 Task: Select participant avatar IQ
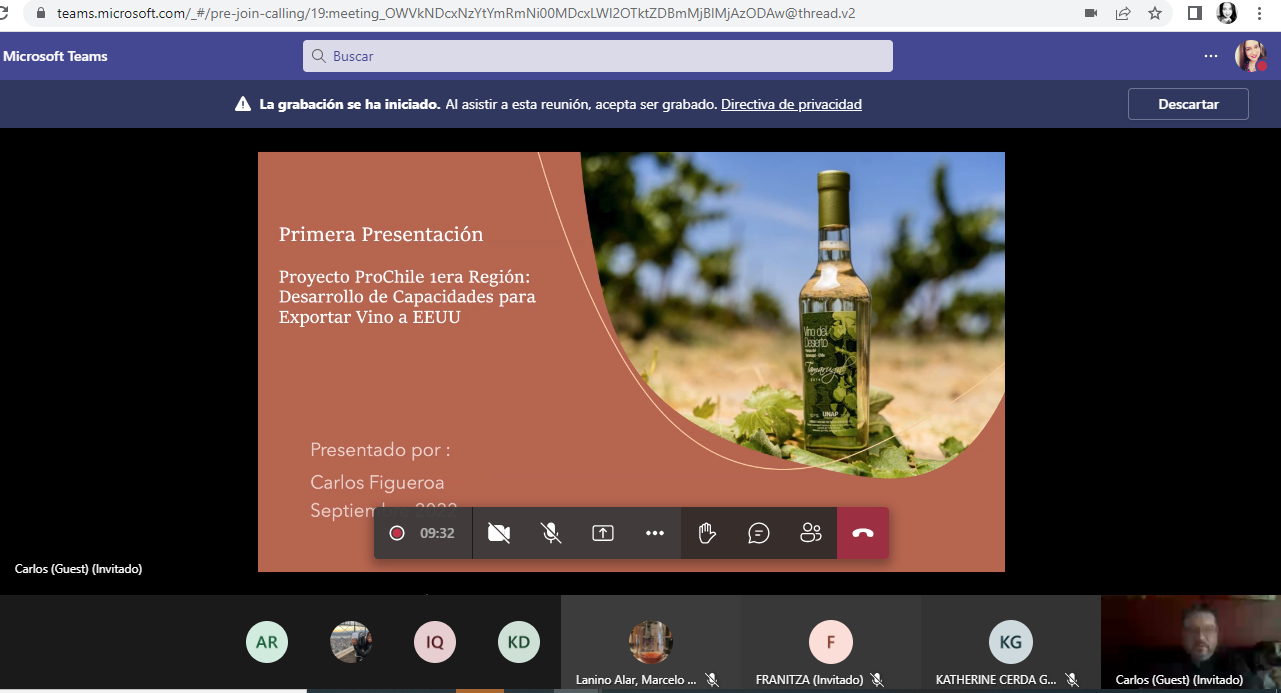click(x=435, y=642)
